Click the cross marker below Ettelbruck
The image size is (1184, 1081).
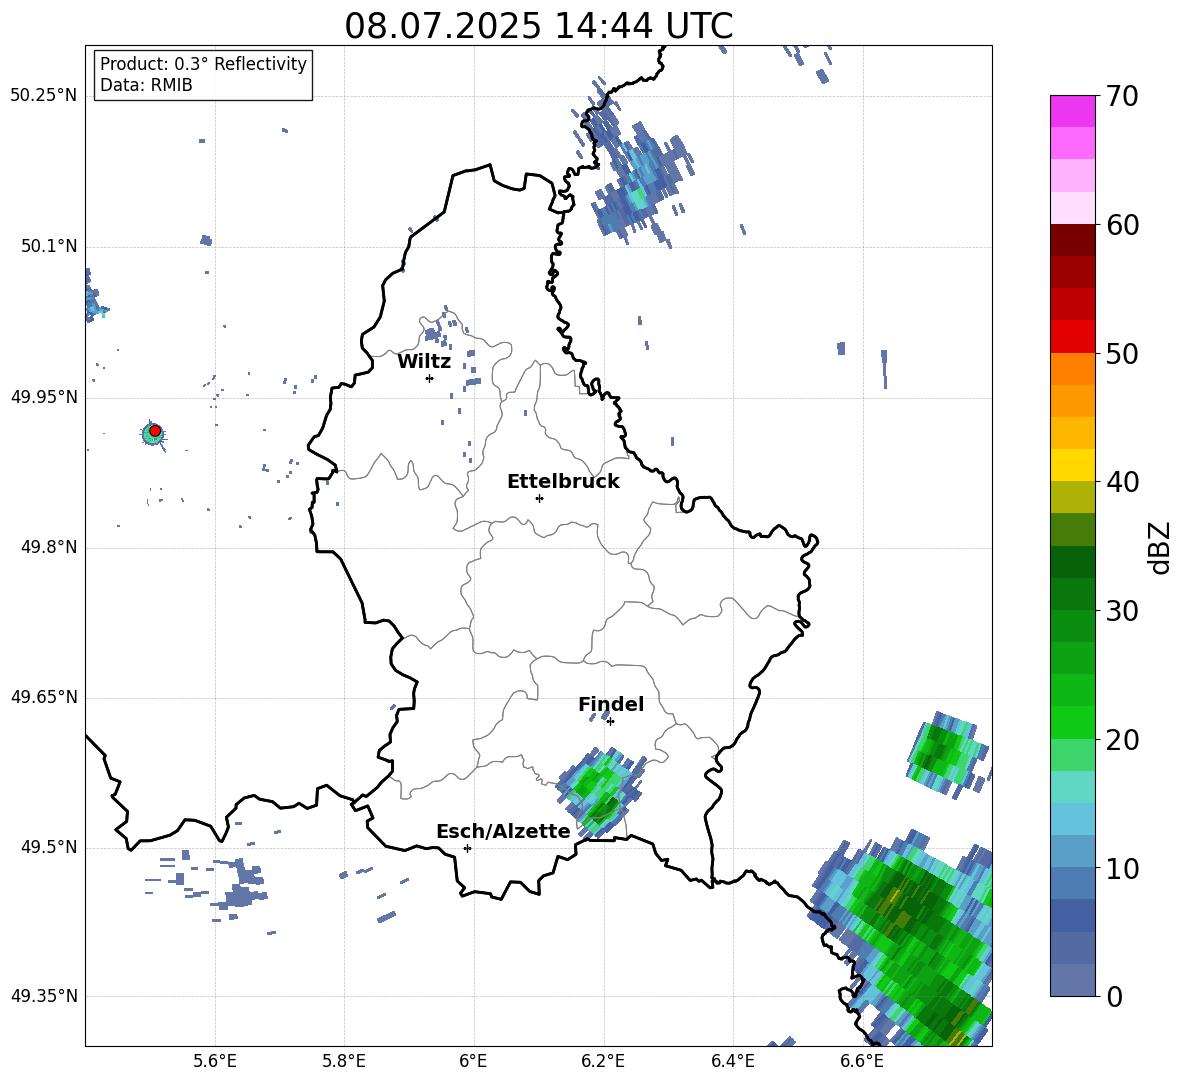pyautogui.click(x=539, y=498)
